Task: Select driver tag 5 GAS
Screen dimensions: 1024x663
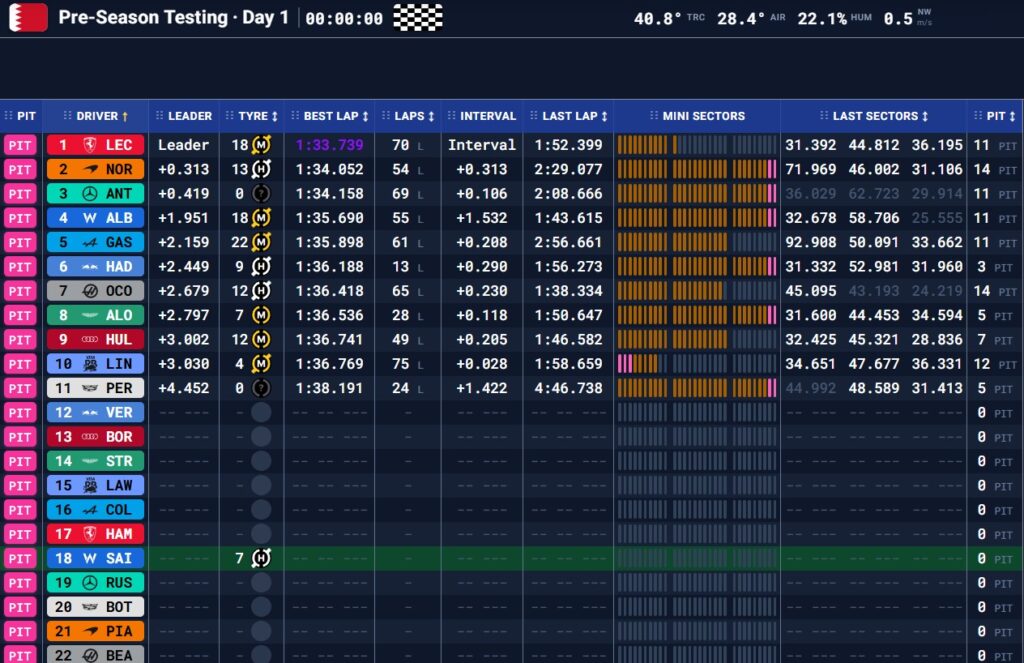Action: (96, 242)
